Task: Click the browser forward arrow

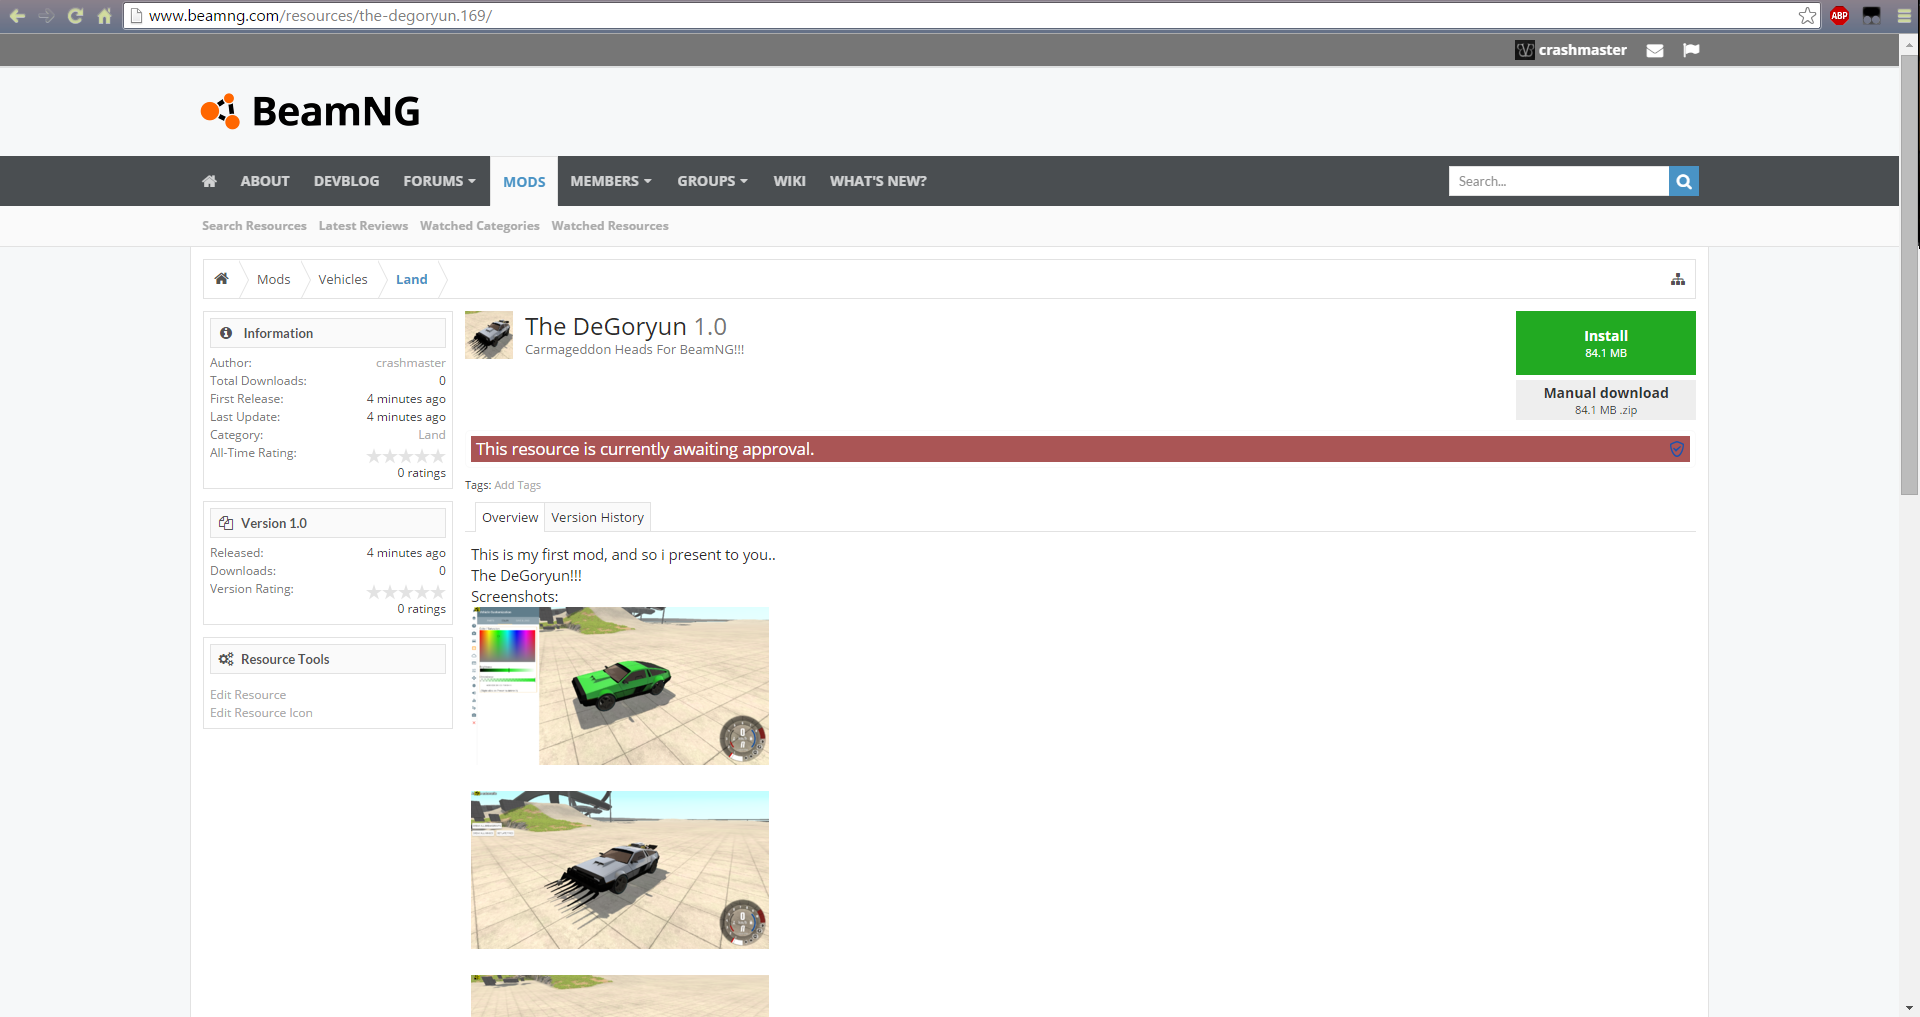Action: coord(46,16)
